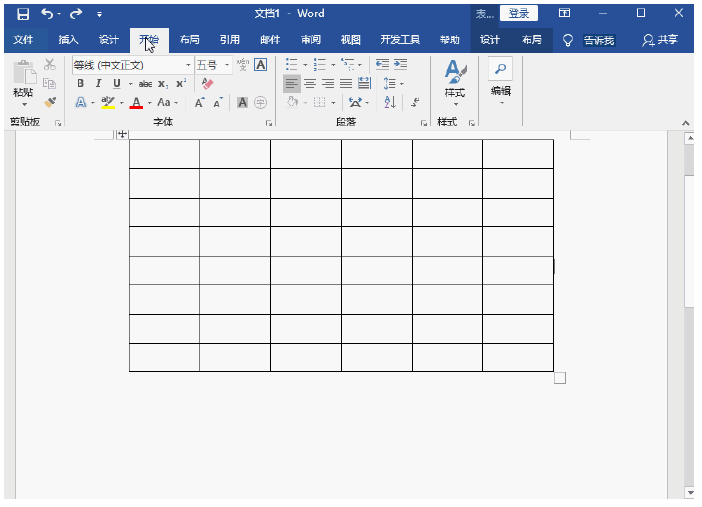The height and width of the screenshot is (507, 702).
Task: Open the File tab
Action: click(23, 40)
